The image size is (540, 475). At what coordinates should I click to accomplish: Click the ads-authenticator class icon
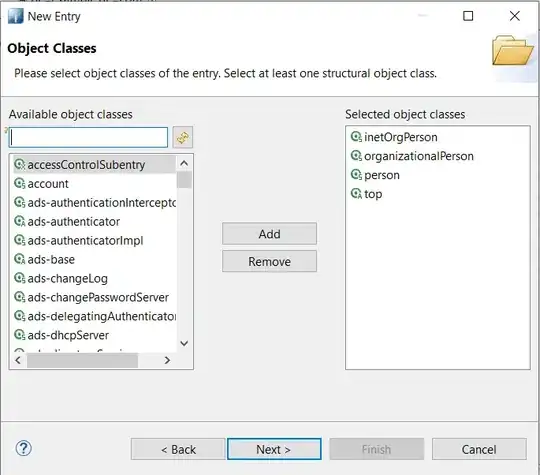point(20,221)
